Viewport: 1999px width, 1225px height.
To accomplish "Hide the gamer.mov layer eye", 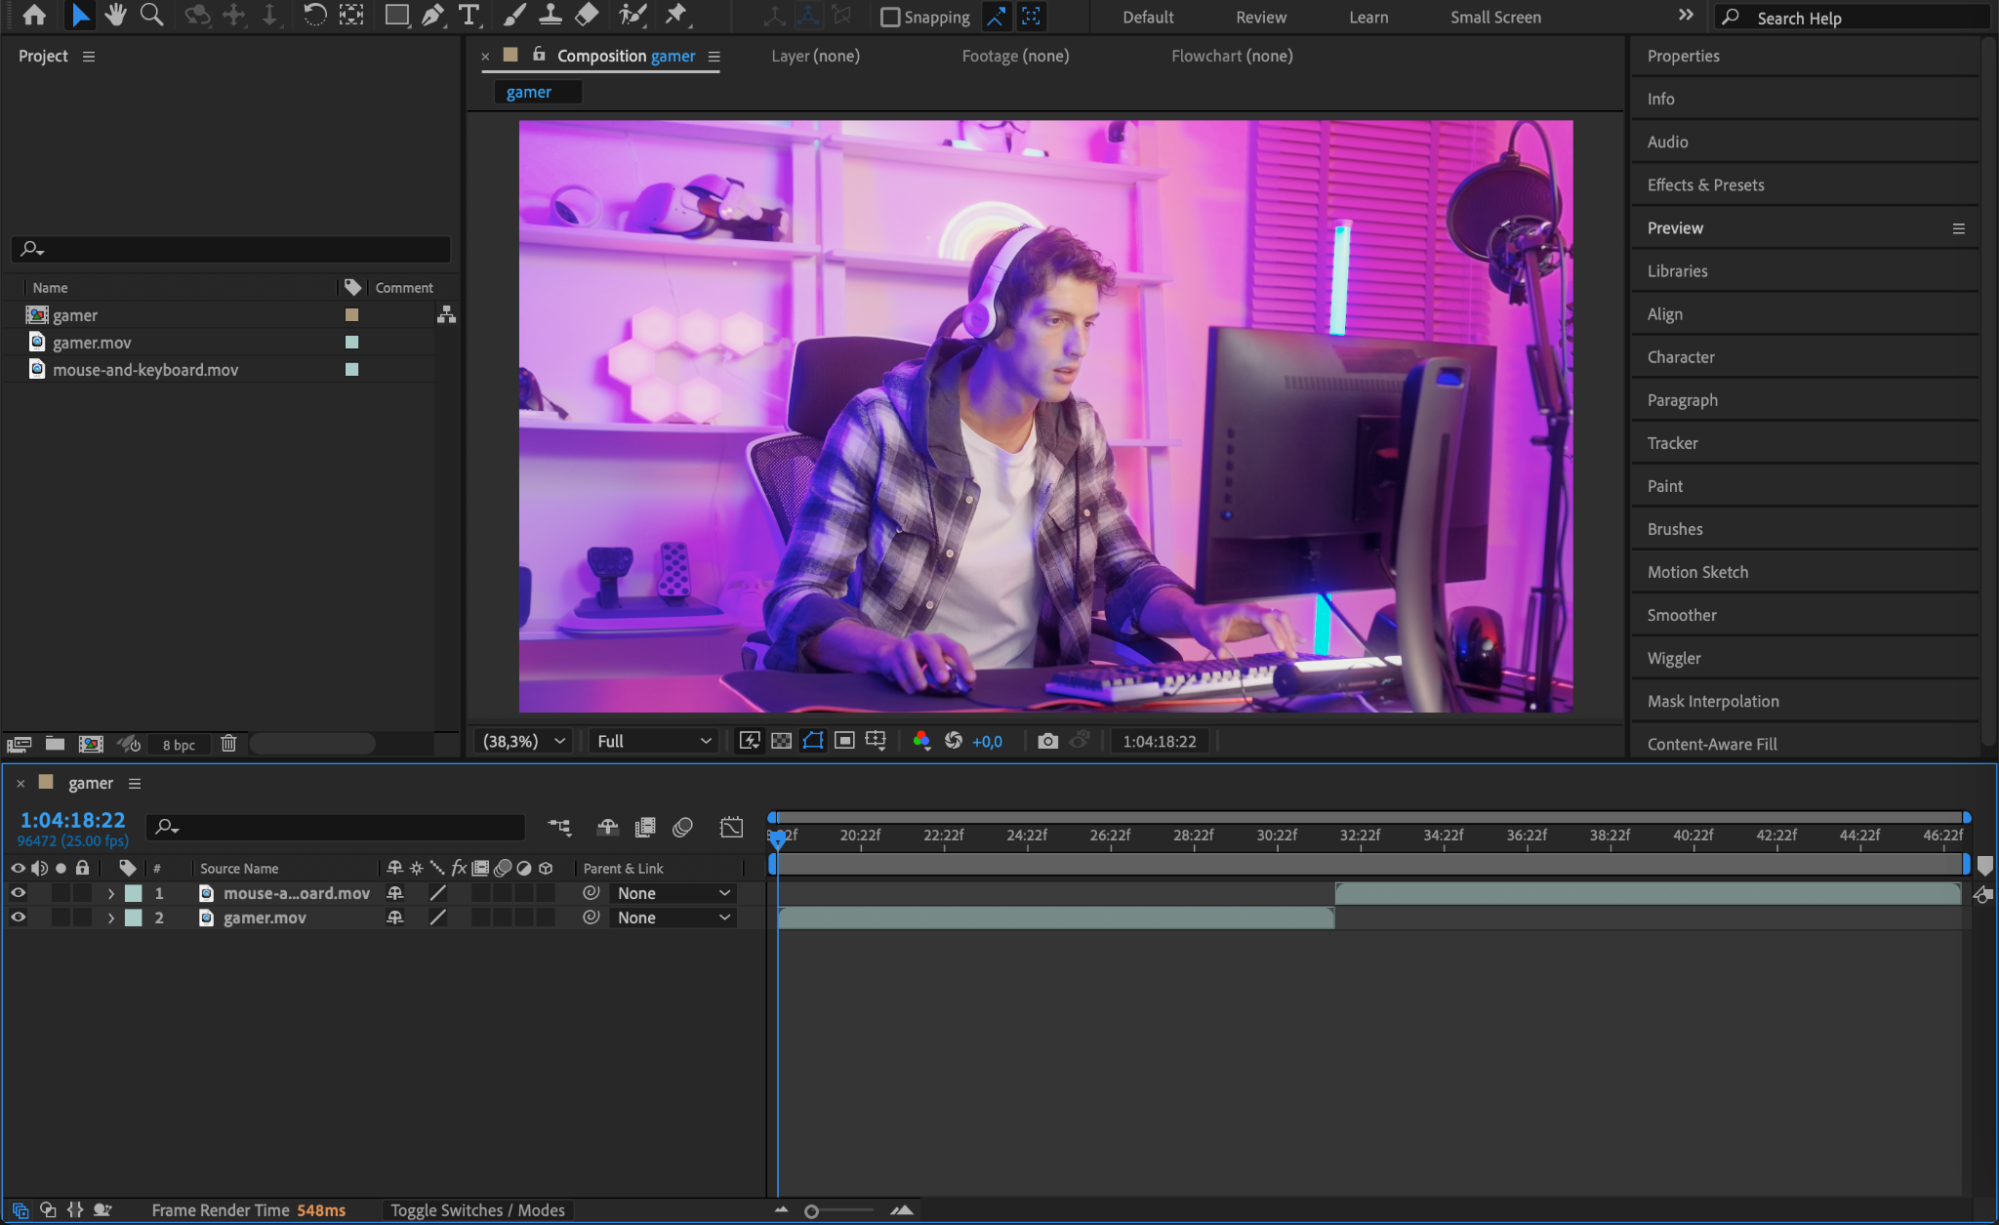I will (18, 917).
